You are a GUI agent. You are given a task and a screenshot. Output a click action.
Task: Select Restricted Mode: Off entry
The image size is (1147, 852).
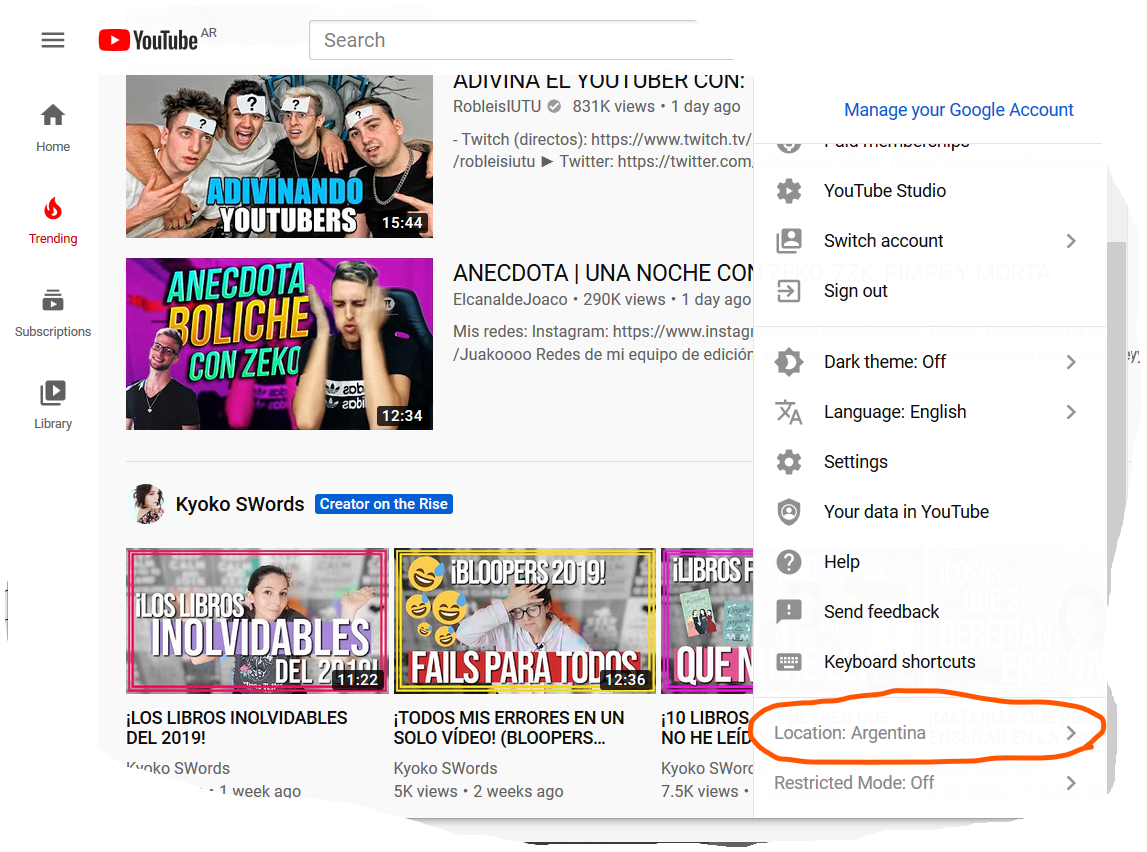929,783
